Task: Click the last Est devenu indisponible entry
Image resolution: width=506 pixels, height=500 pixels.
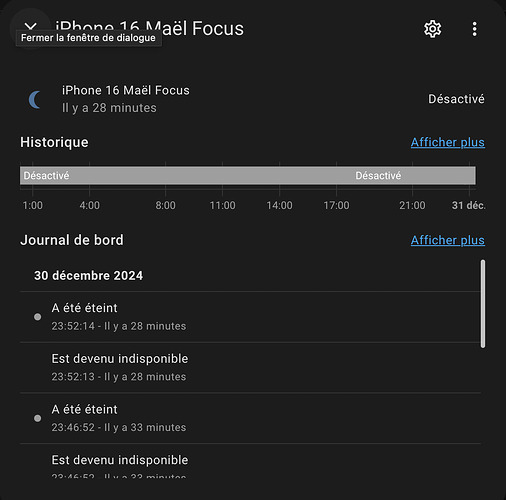Action: click(250, 461)
